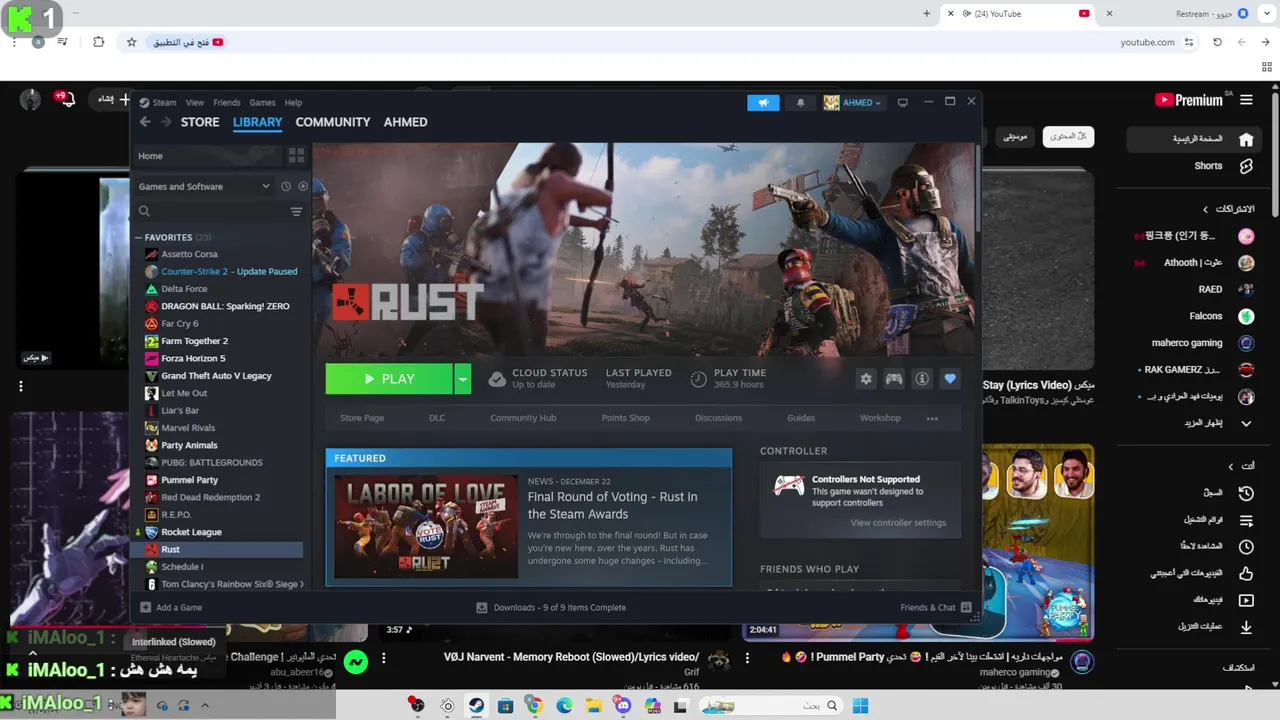Select Forza Horizon 5 in library
The image size is (1280, 720).
coord(193,358)
